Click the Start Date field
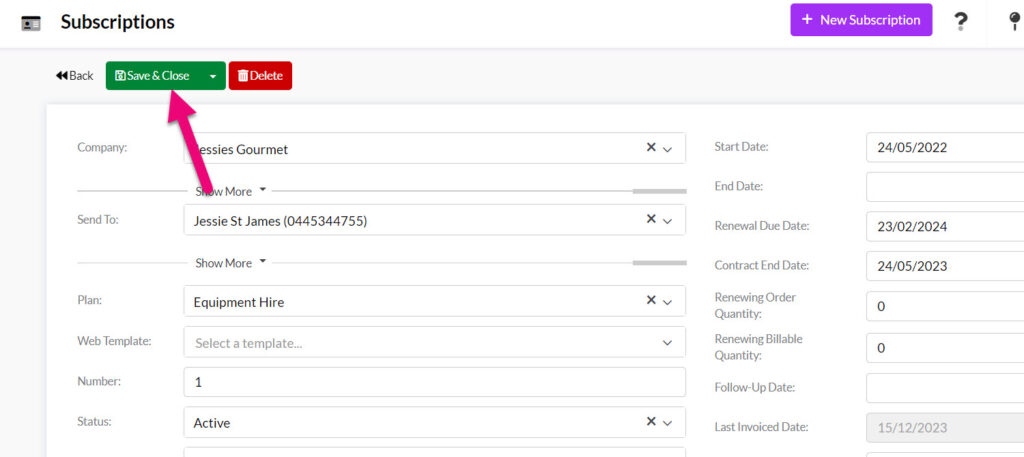This screenshot has width=1024, height=457. click(x=945, y=148)
